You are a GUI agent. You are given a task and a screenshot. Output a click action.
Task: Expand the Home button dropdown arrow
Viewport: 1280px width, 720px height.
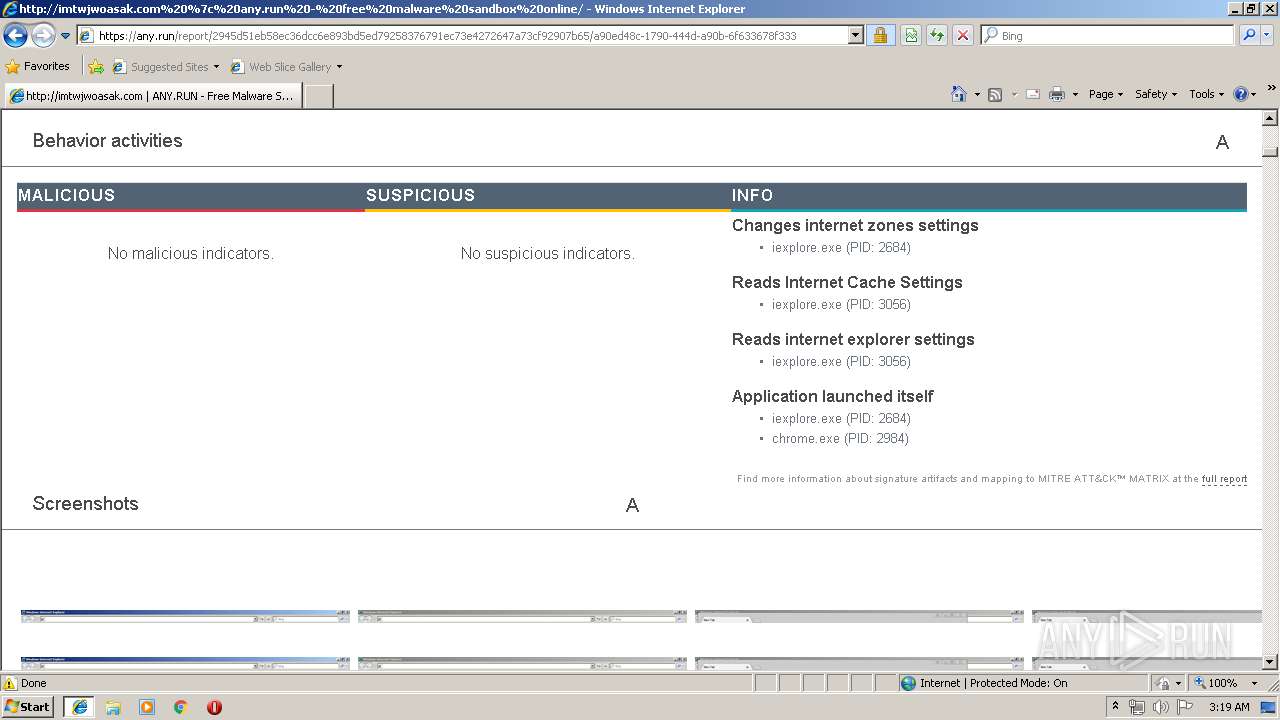(977, 94)
